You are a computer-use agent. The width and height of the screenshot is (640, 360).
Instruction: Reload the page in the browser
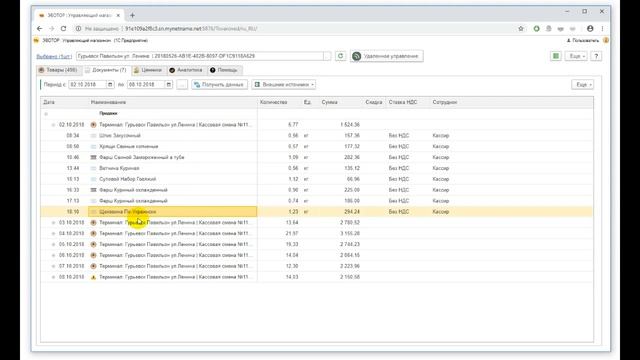pyautogui.click(x=64, y=29)
